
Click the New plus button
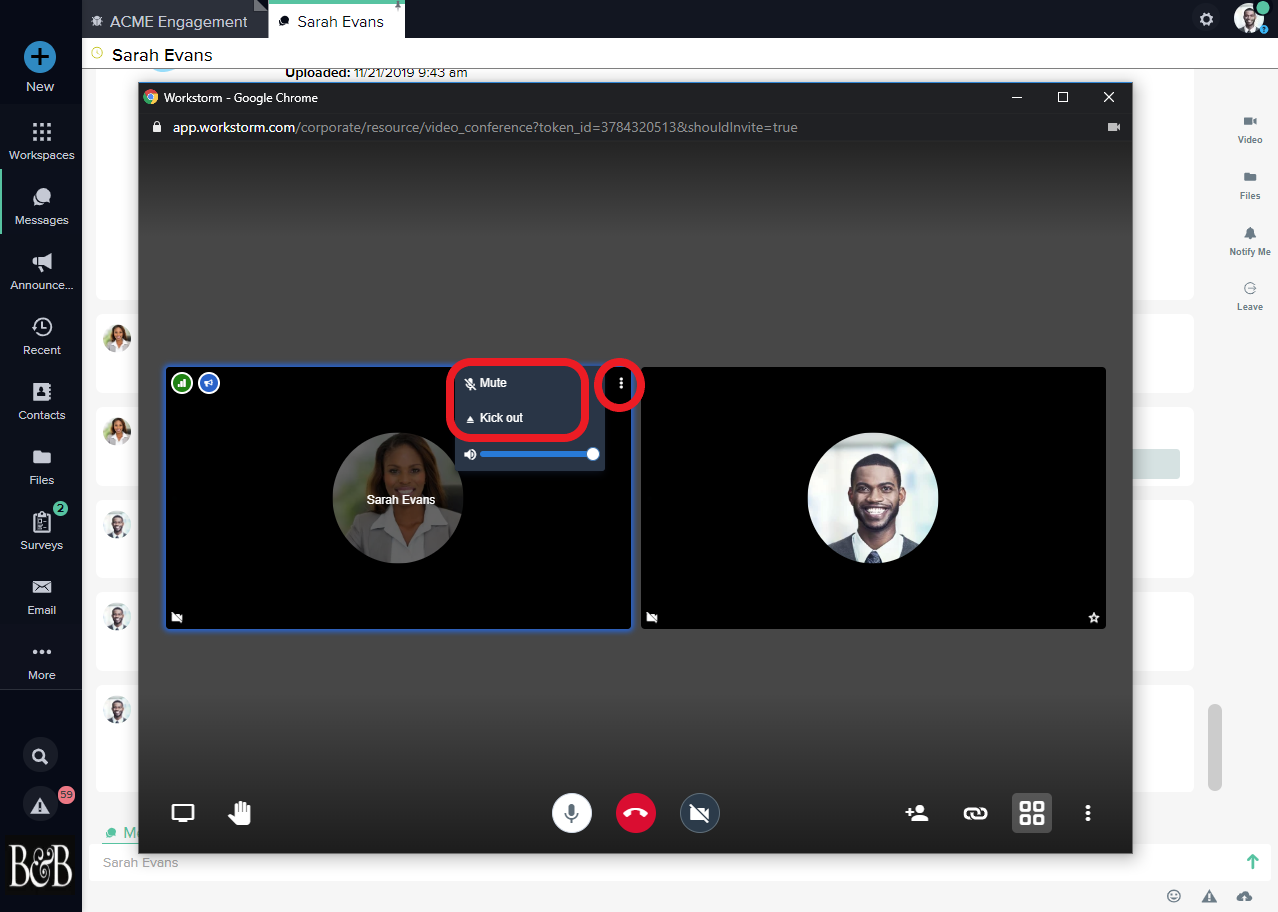pyautogui.click(x=40, y=57)
